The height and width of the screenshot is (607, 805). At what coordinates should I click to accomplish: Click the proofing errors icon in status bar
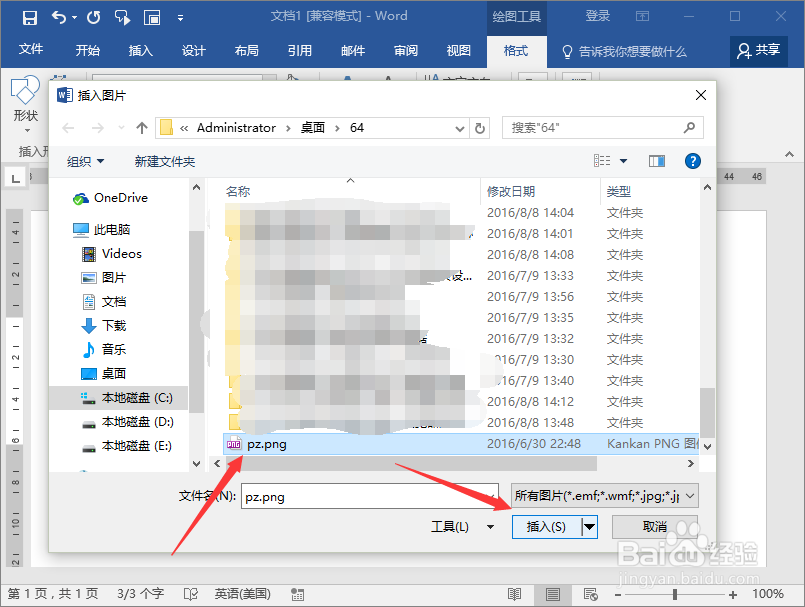[x=188, y=593]
